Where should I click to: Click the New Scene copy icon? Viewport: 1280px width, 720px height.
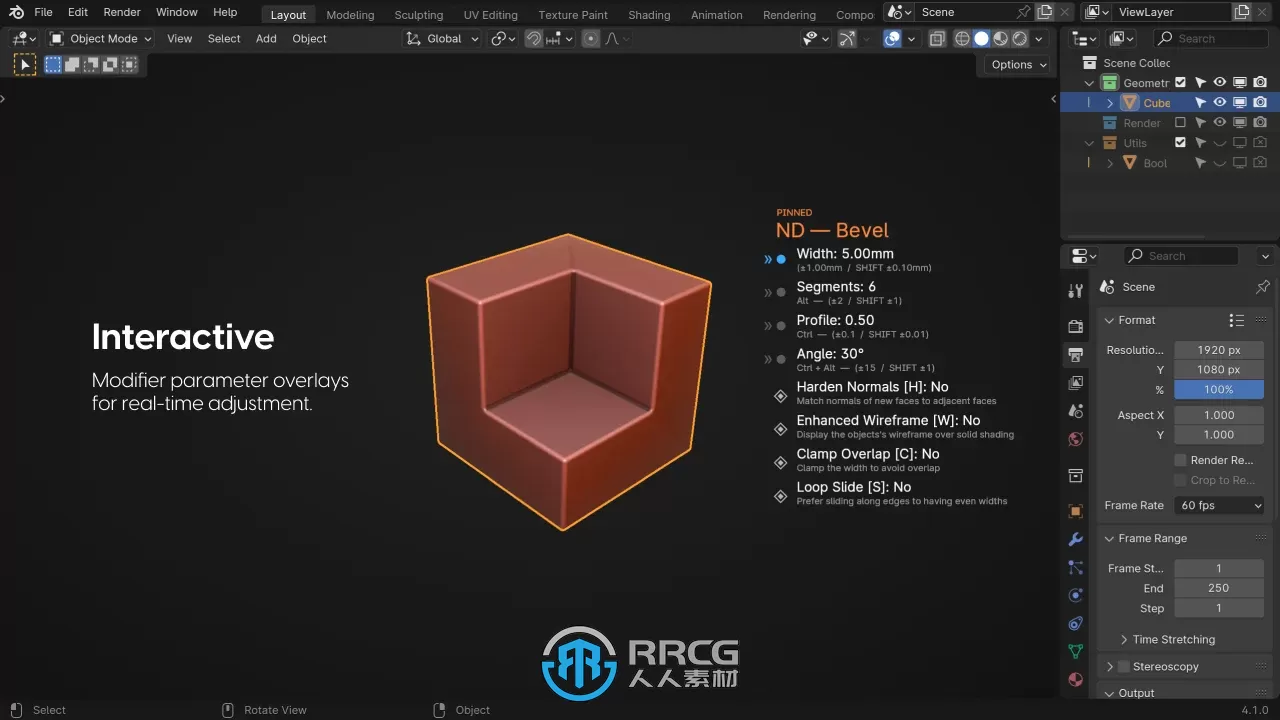pyautogui.click(x=1044, y=12)
